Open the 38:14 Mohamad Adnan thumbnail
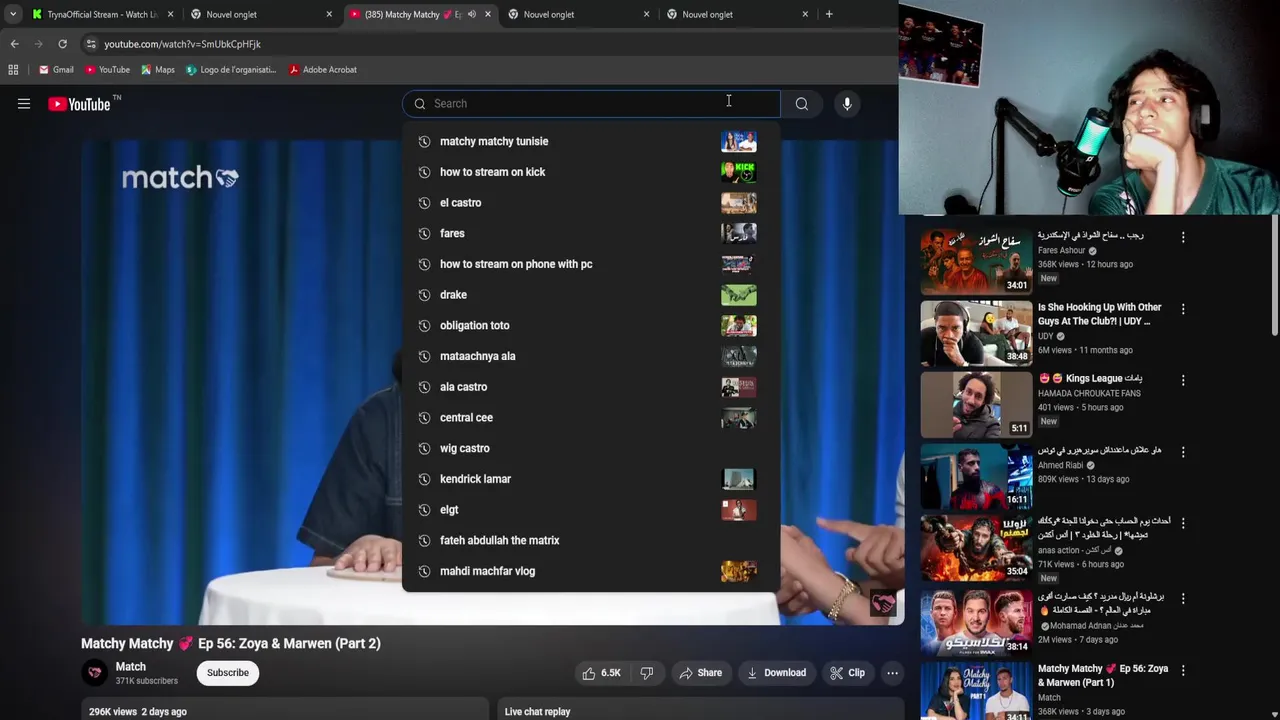Viewport: 1280px width, 720px height. (x=976, y=621)
